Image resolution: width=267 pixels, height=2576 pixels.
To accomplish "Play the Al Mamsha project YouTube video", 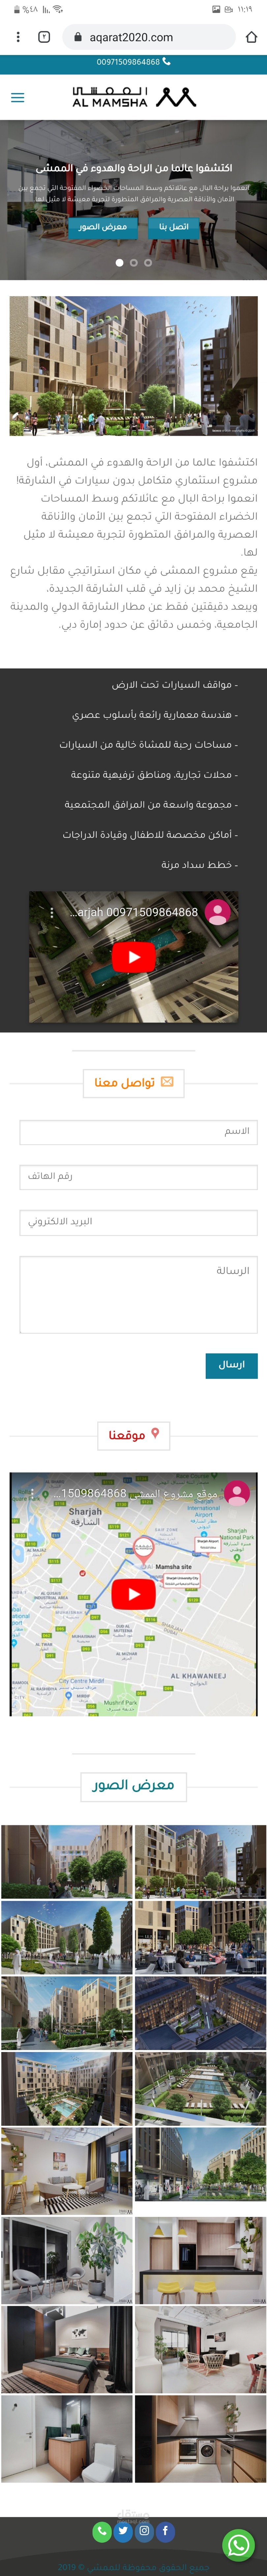I will [x=133, y=957].
